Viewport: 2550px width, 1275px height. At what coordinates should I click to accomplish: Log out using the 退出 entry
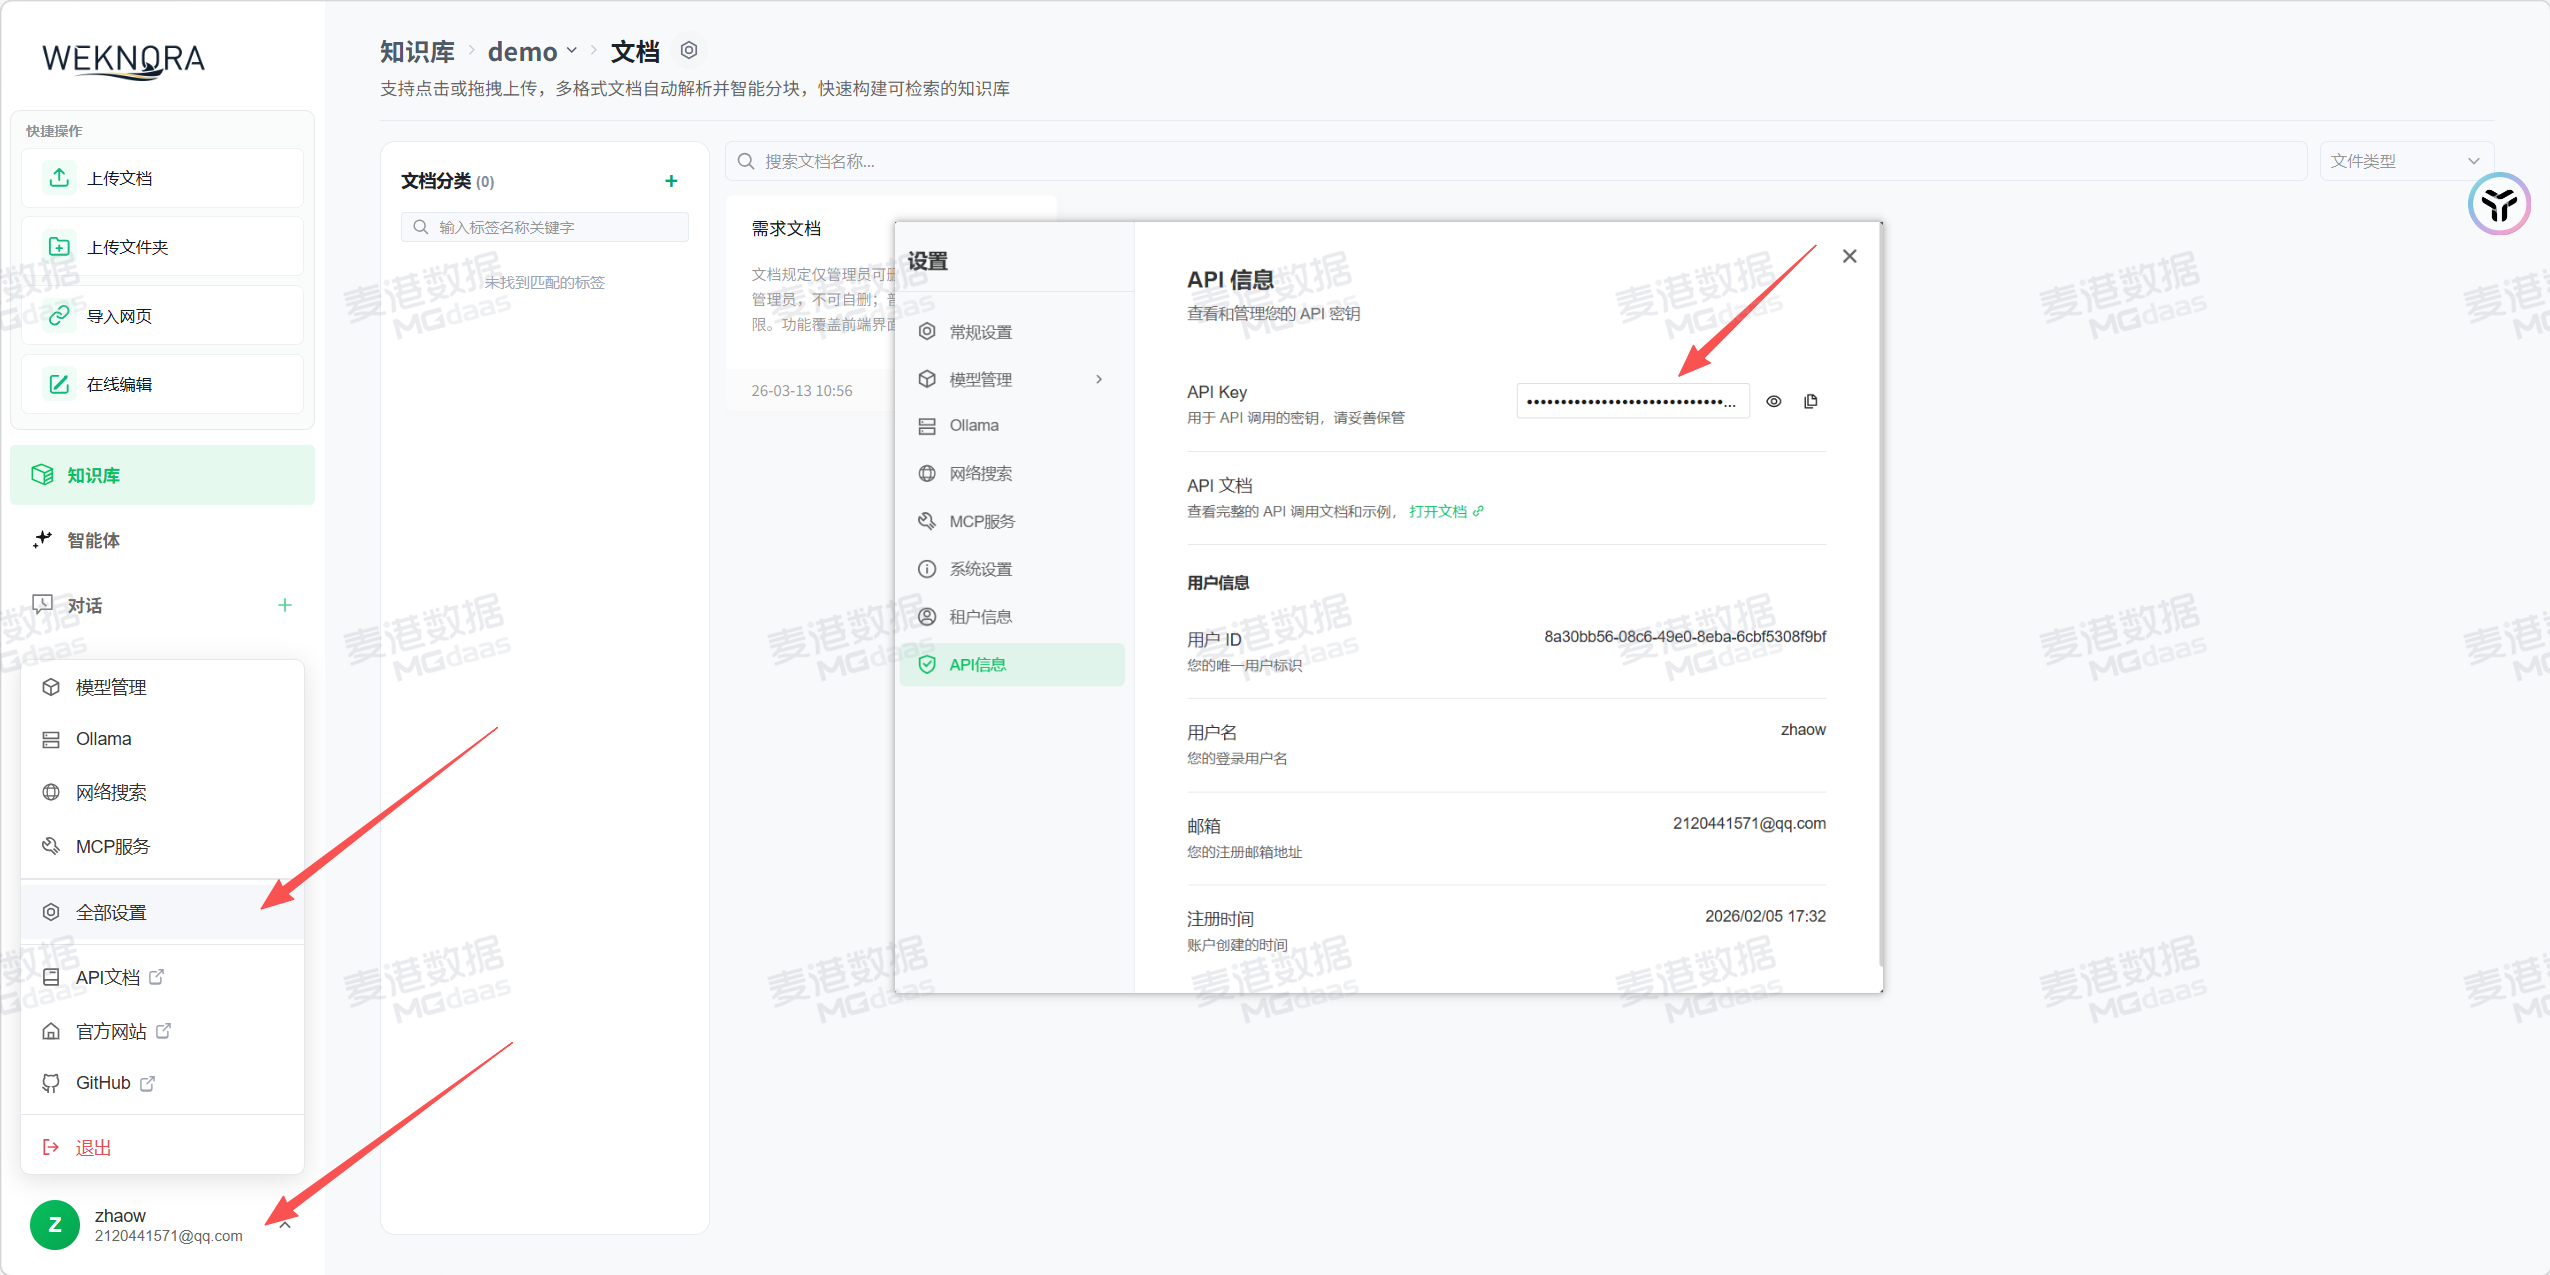(x=93, y=1147)
